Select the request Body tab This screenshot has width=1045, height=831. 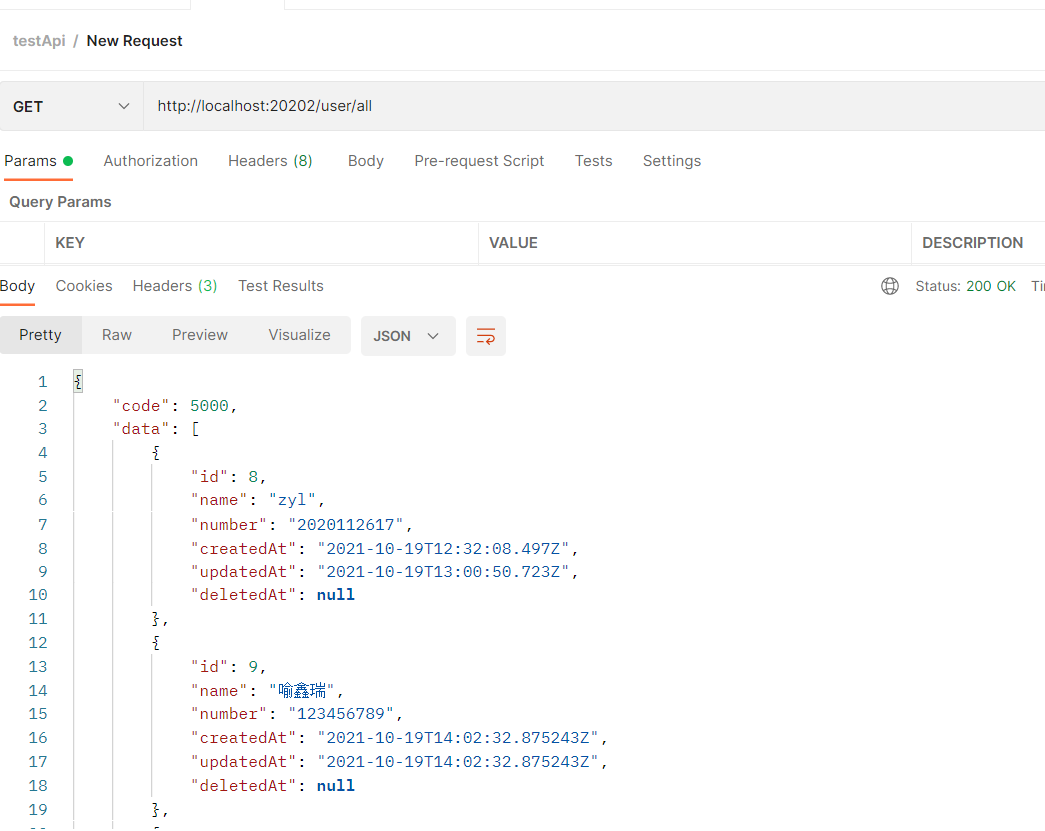(366, 161)
